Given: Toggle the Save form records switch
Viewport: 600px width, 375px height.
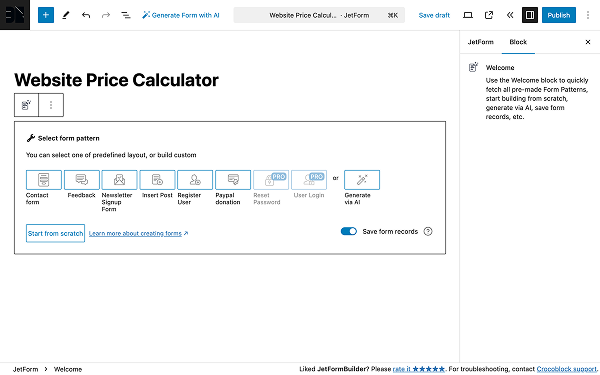Looking at the screenshot, I should (x=349, y=232).
